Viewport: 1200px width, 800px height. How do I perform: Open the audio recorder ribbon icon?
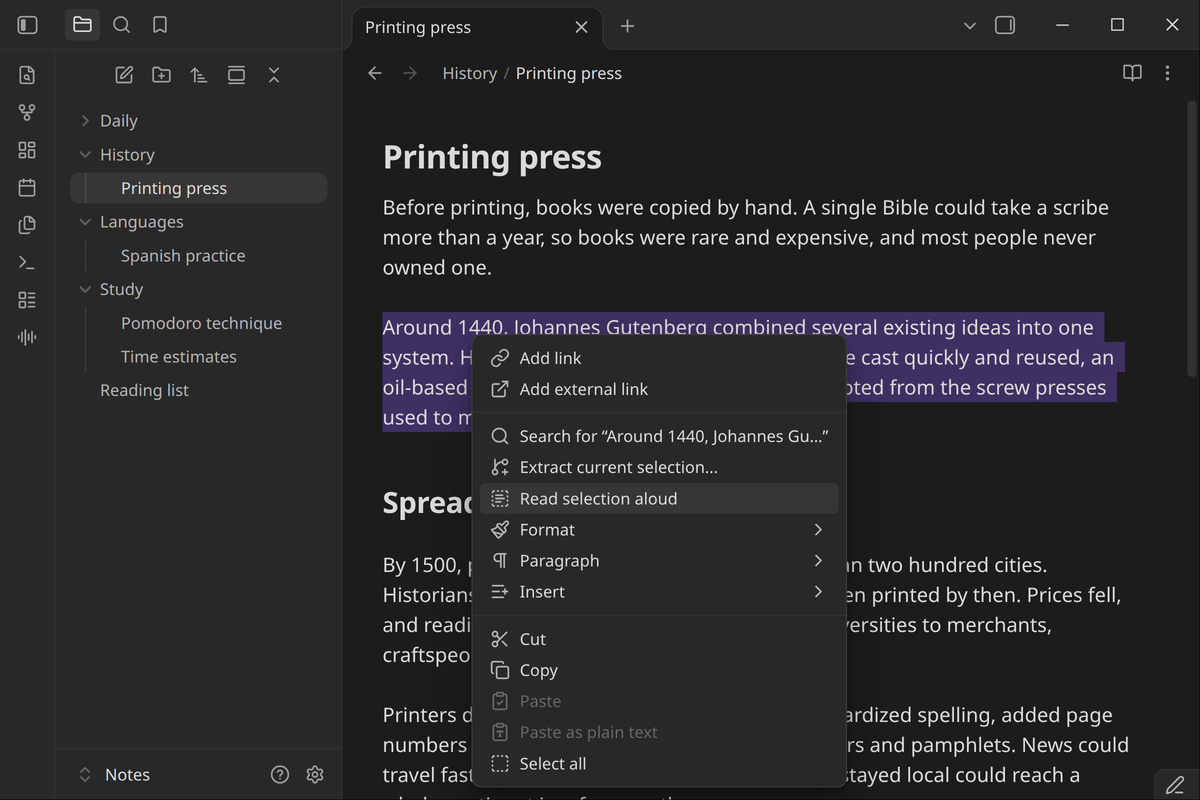click(27, 337)
